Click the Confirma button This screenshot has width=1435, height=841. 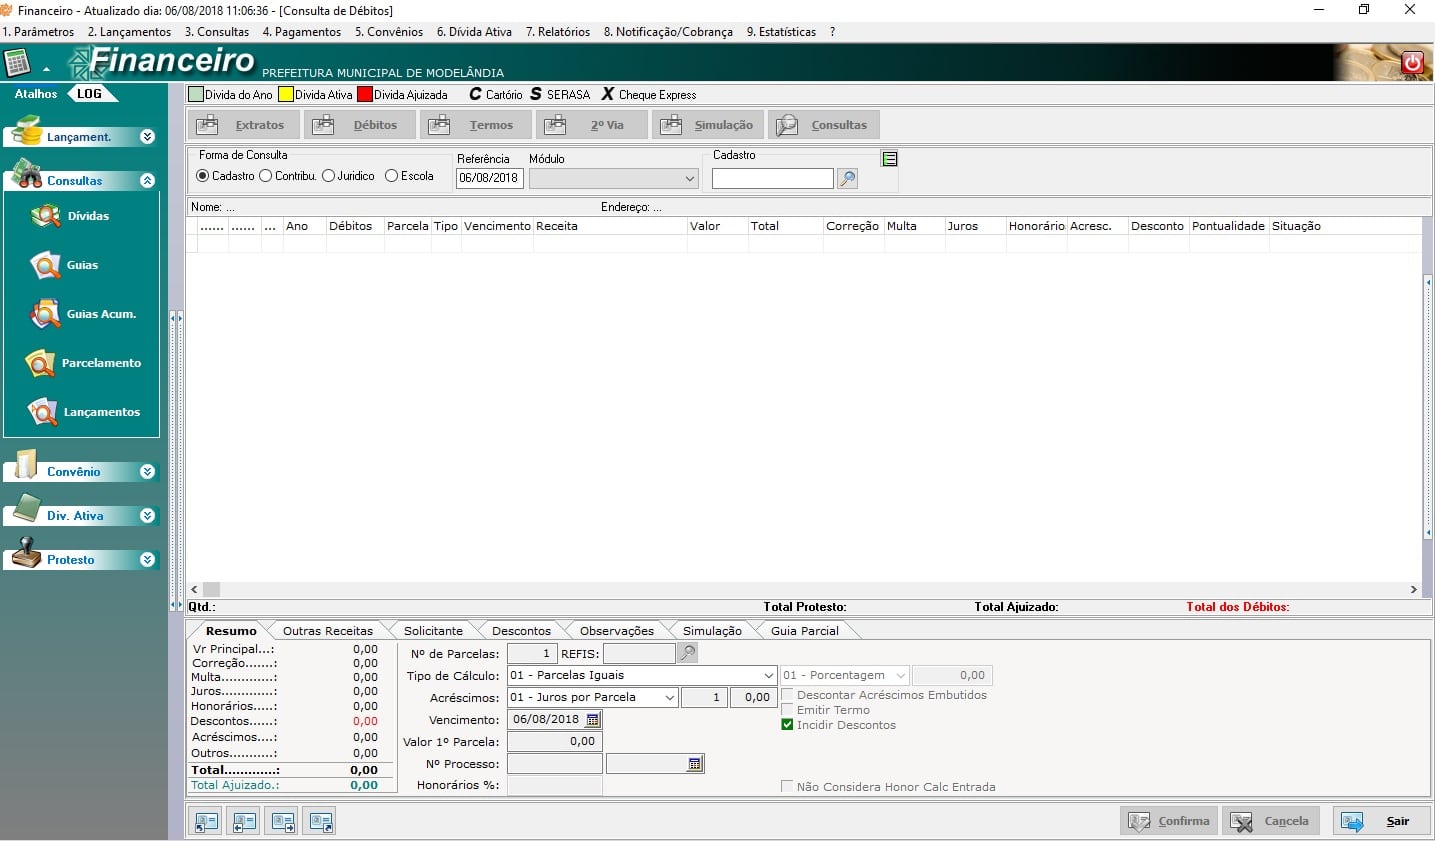click(x=1169, y=821)
